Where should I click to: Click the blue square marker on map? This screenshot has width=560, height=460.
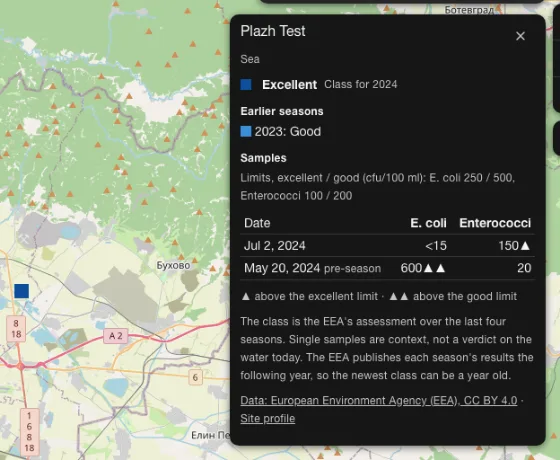(21, 291)
